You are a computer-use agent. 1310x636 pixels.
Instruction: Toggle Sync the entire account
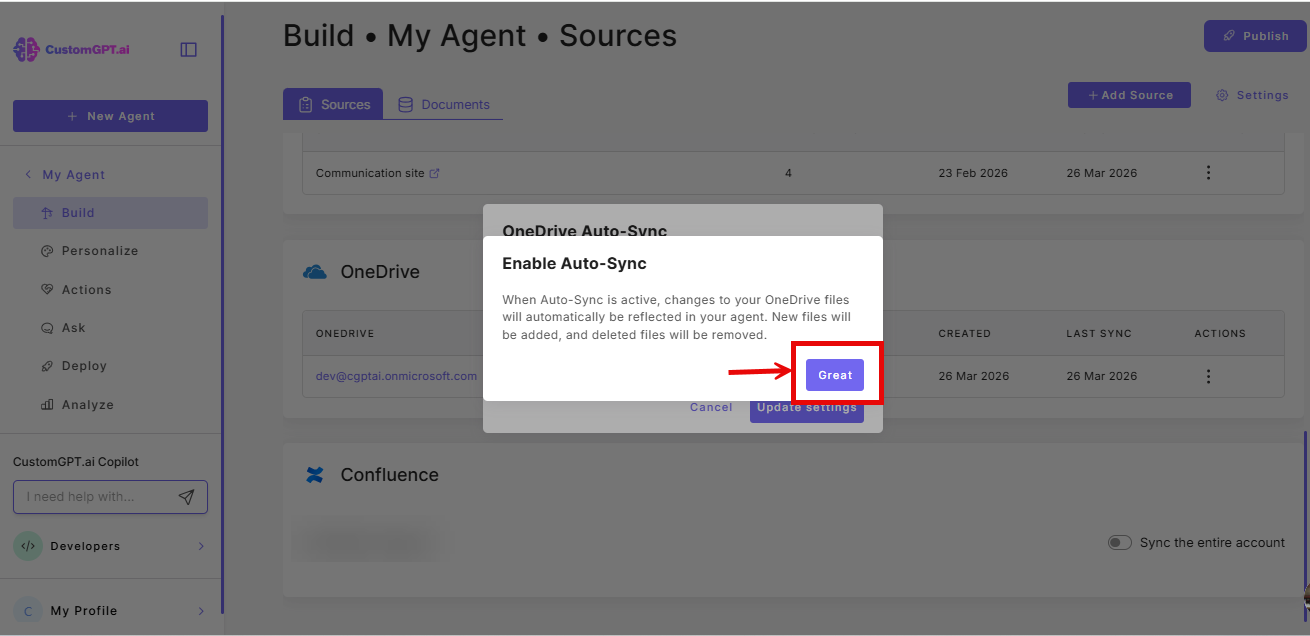click(1119, 543)
